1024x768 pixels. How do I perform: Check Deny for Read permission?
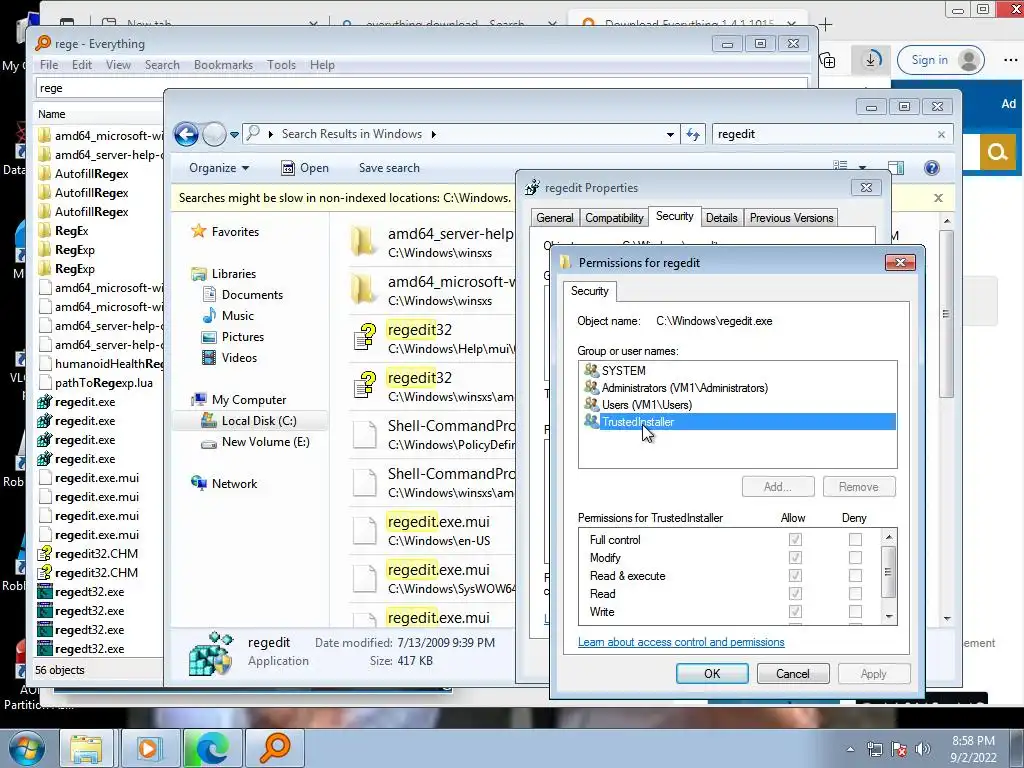(855, 594)
